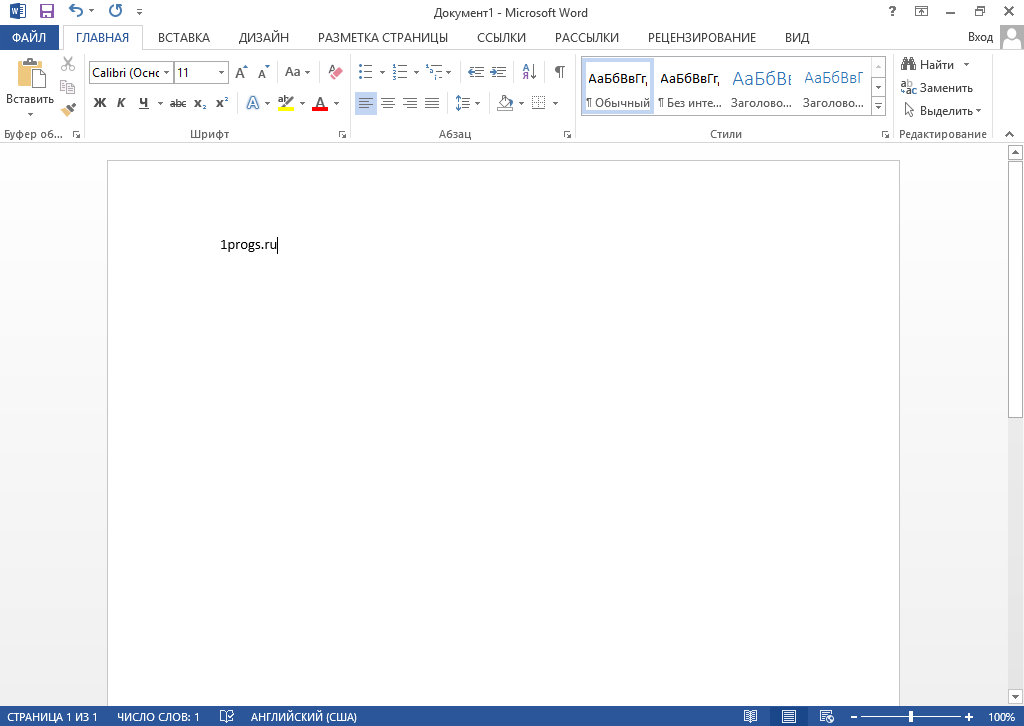Increase paragraph indent
Image resolution: width=1024 pixels, height=726 pixels.
tap(497, 71)
